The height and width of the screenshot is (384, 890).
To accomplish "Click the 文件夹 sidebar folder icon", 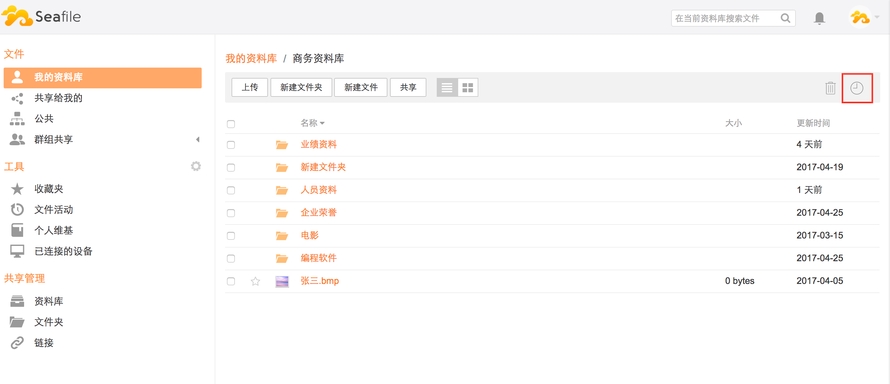I will point(18,322).
